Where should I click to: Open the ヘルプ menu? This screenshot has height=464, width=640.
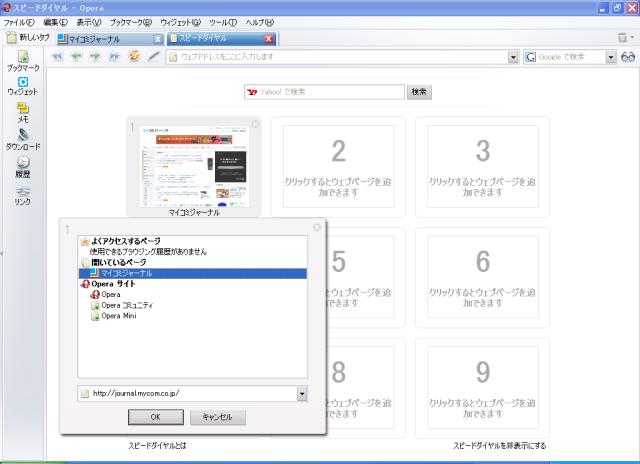click(260, 22)
